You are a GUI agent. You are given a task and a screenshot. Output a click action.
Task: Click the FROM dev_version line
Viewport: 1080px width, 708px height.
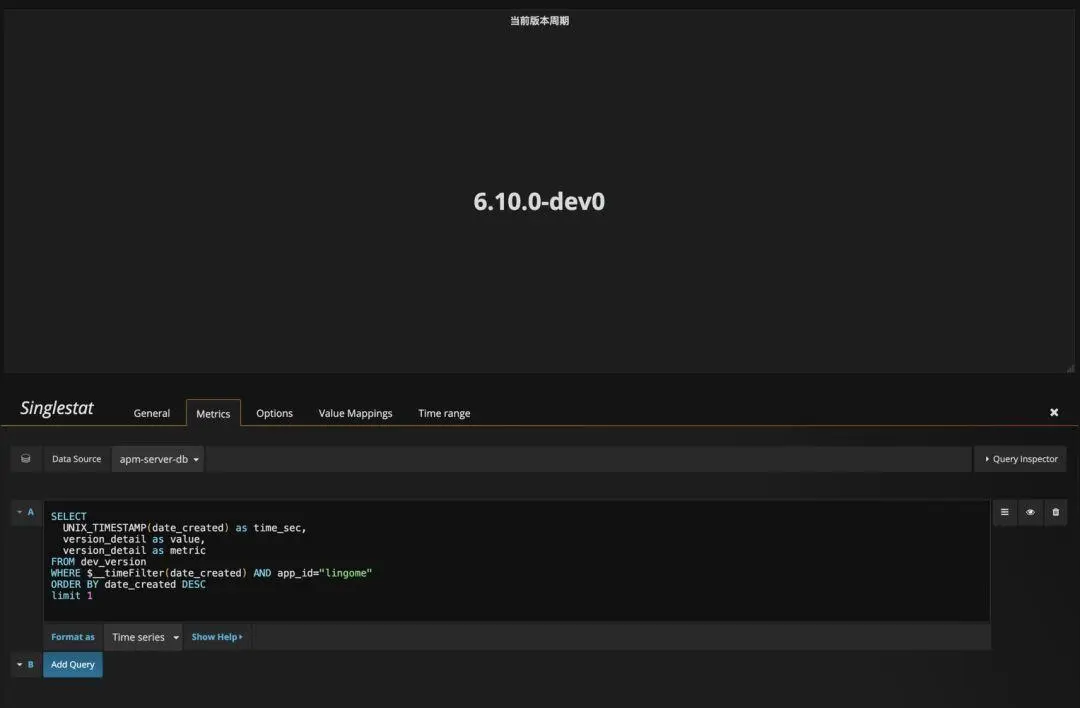coord(98,562)
